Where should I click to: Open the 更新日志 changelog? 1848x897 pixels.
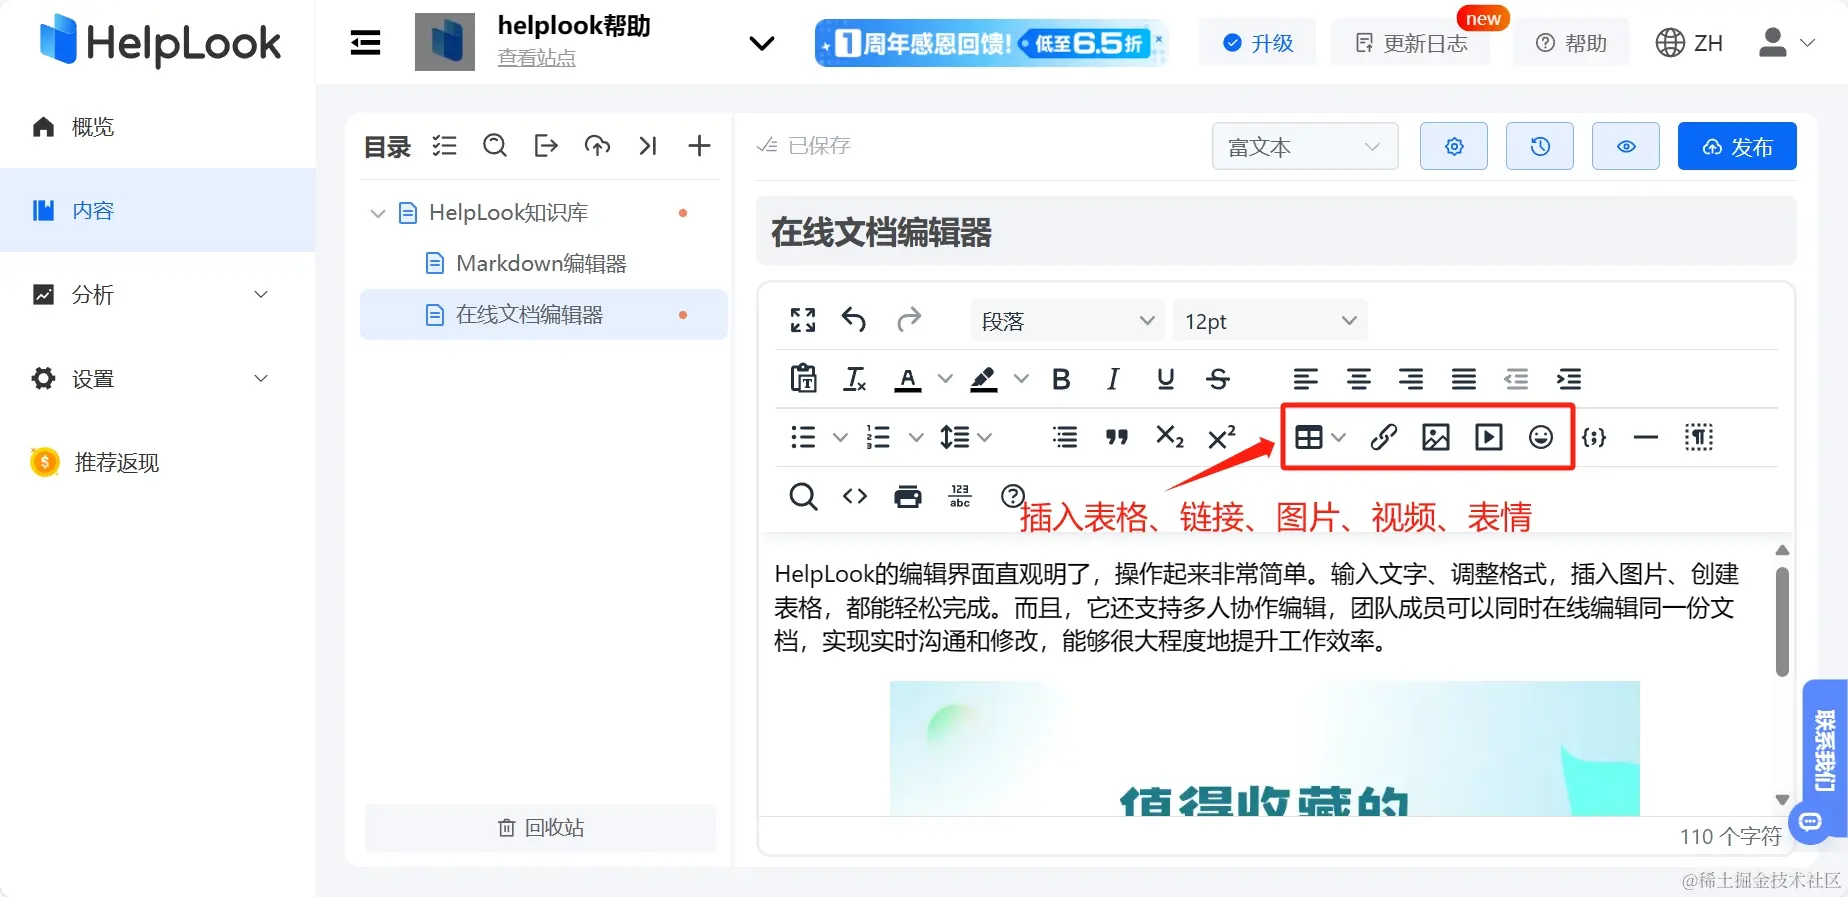[x=1411, y=43]
